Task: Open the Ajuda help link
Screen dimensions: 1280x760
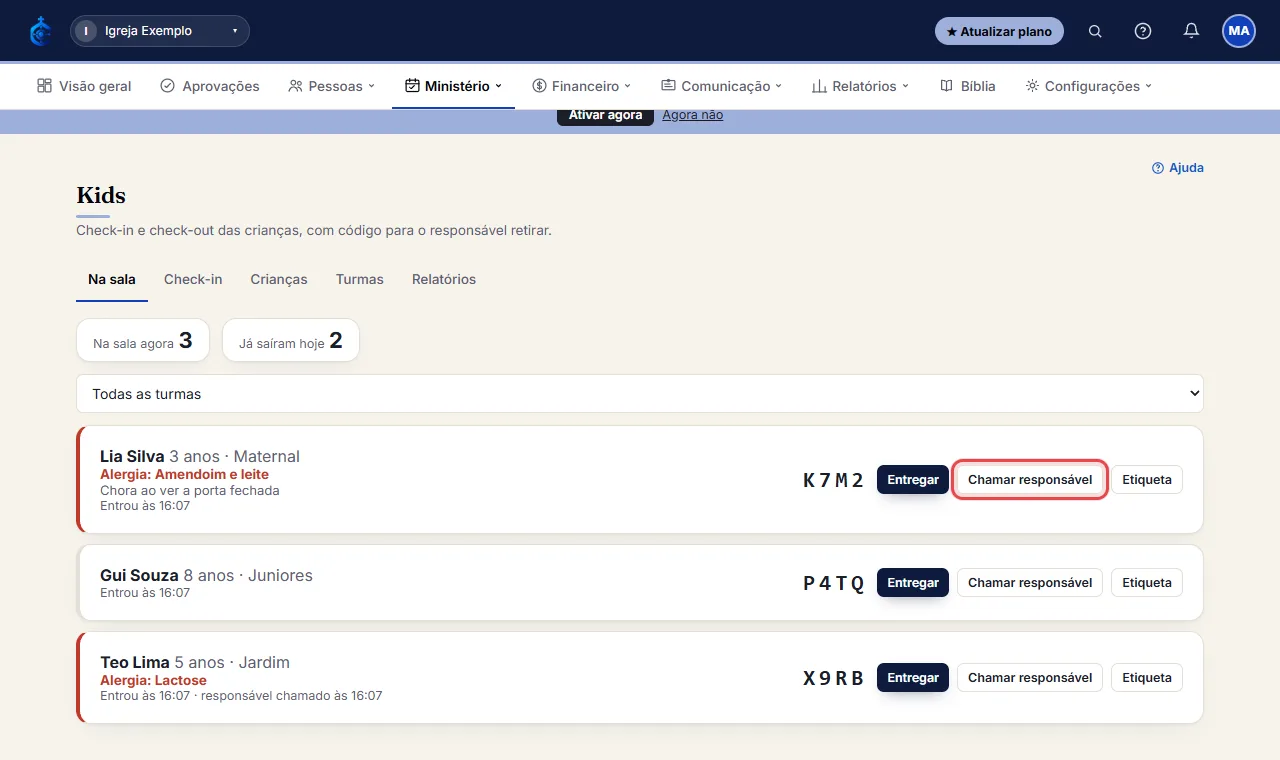Action: click(1178, 168)
